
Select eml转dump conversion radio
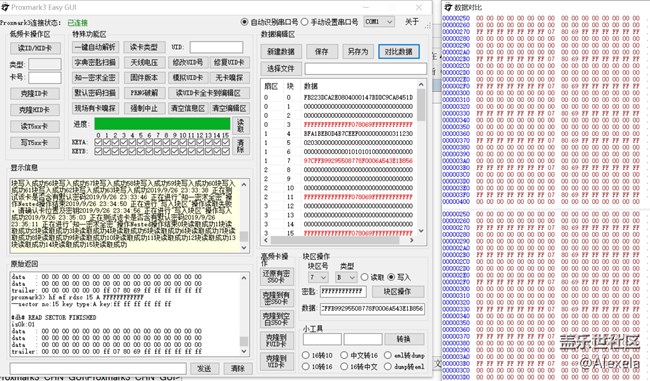[388, 355]
